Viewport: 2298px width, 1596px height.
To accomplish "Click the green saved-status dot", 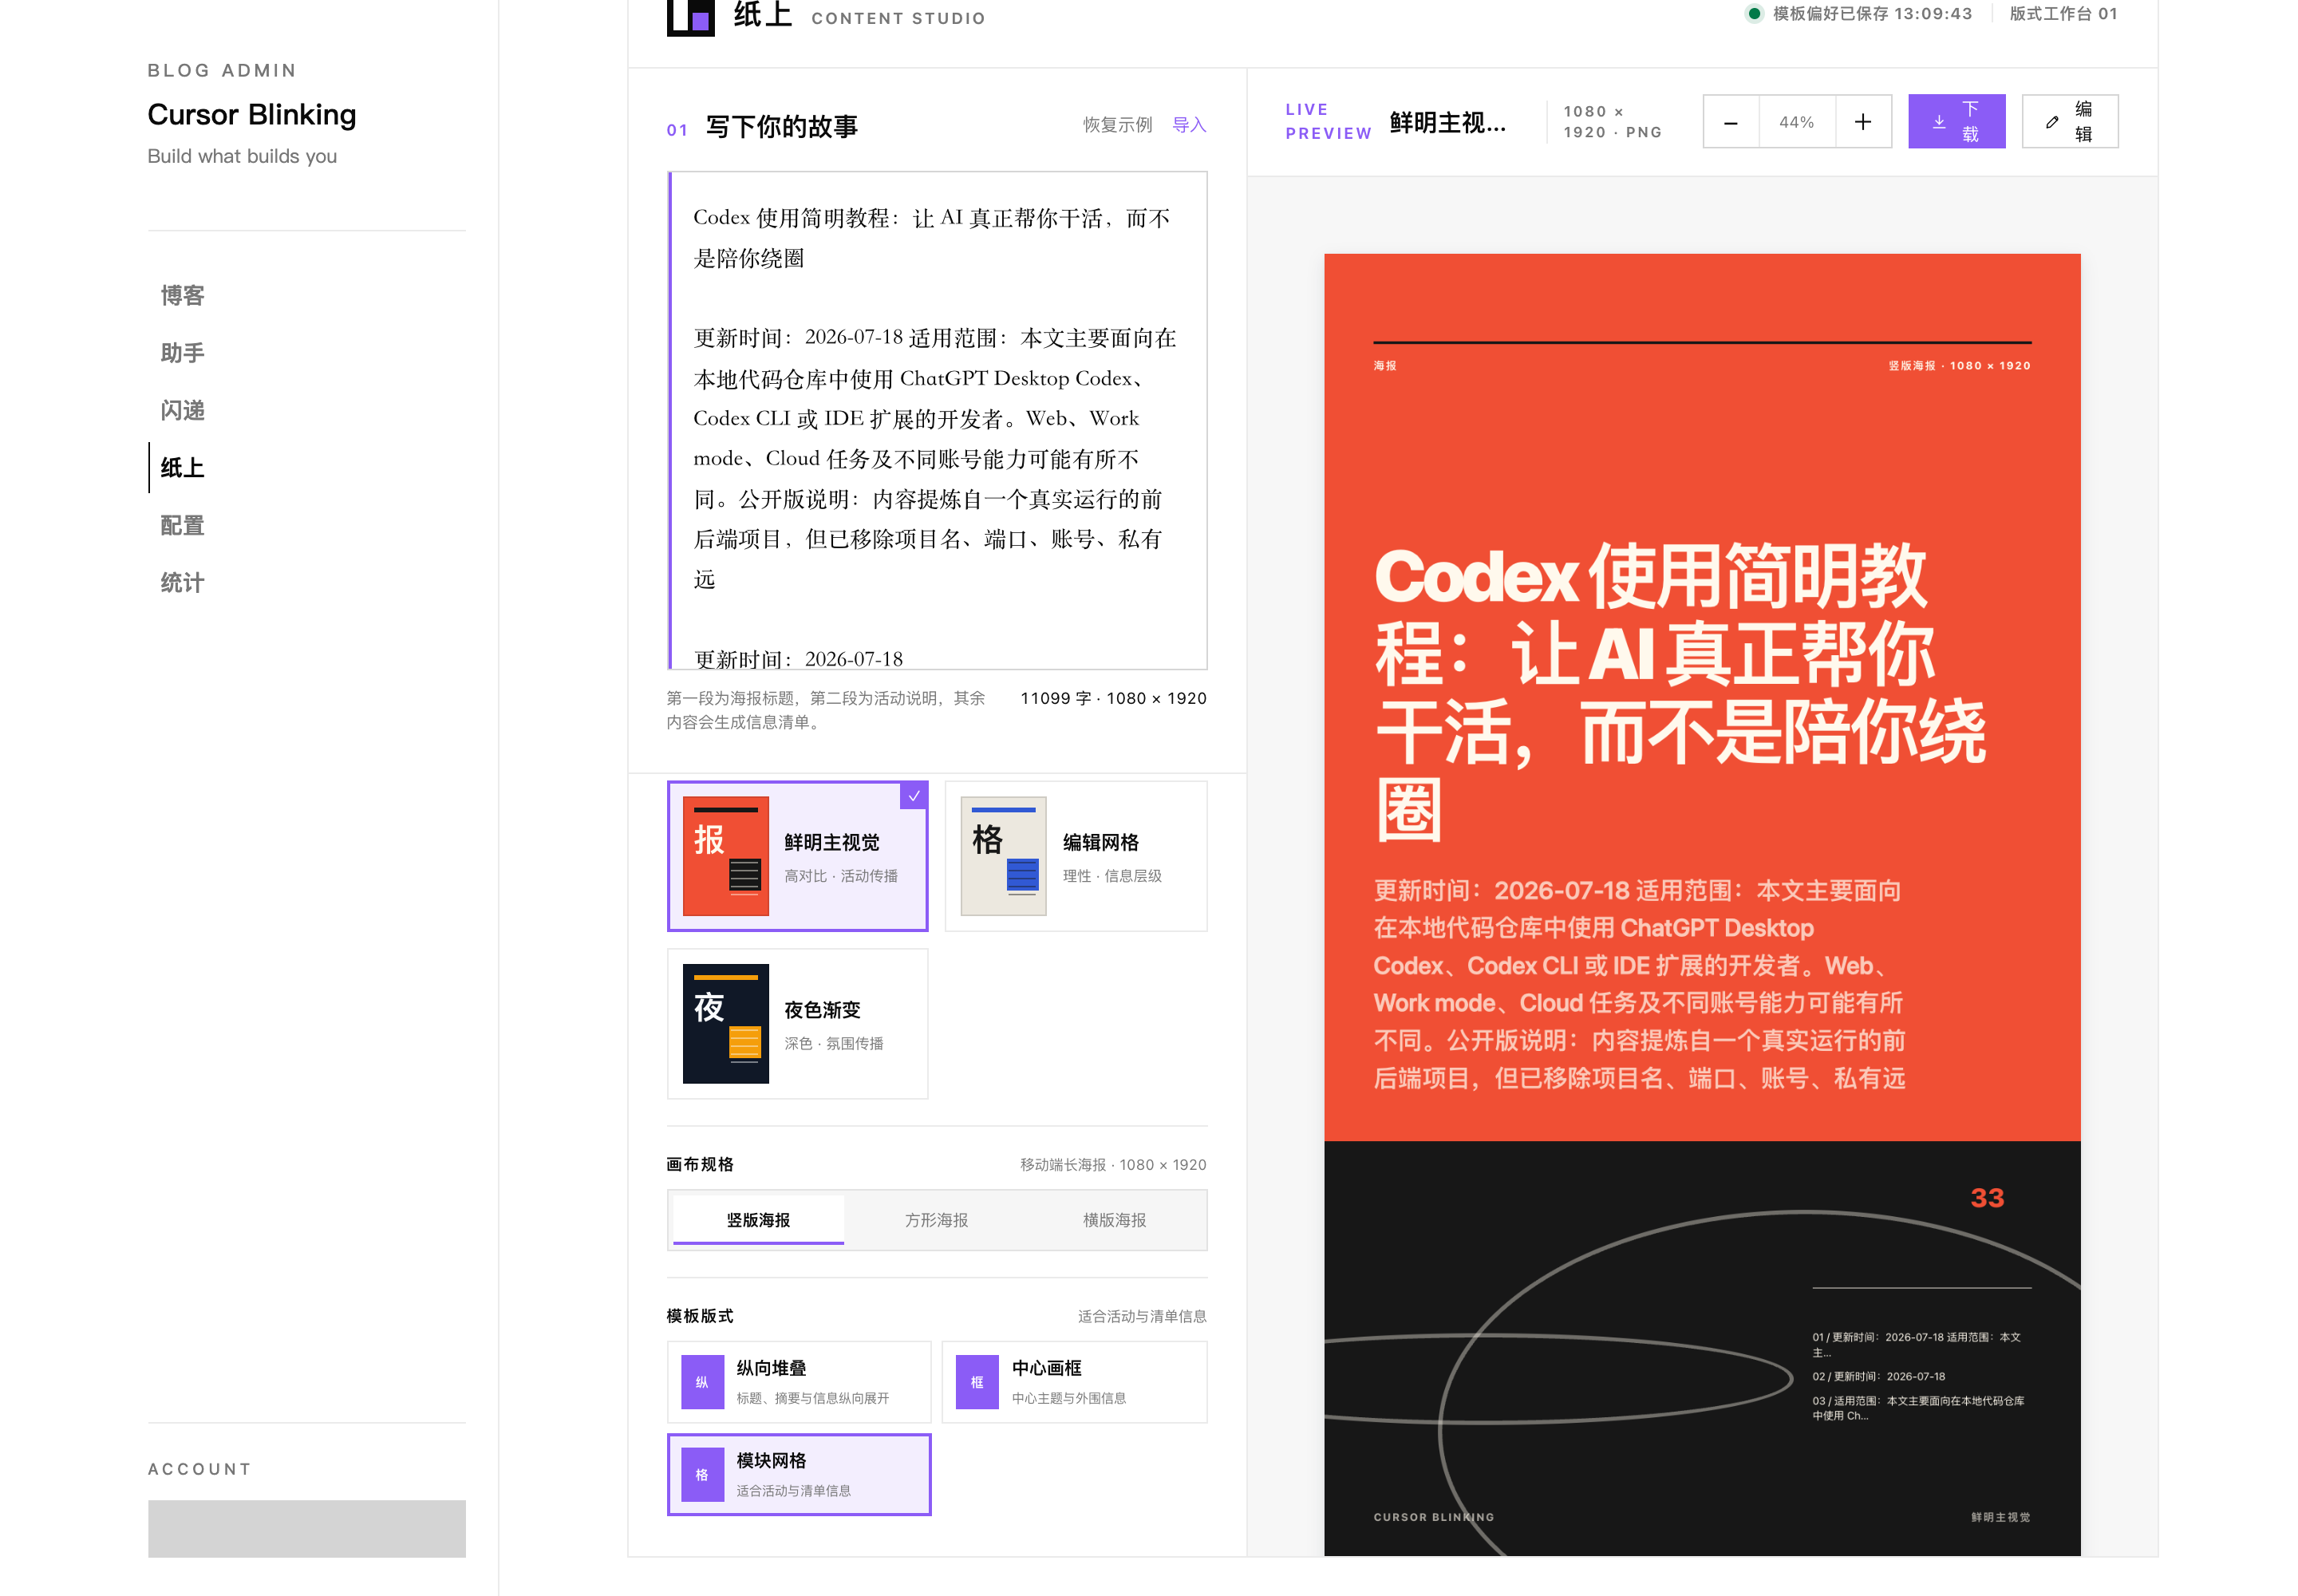I will click(1753, 14).
